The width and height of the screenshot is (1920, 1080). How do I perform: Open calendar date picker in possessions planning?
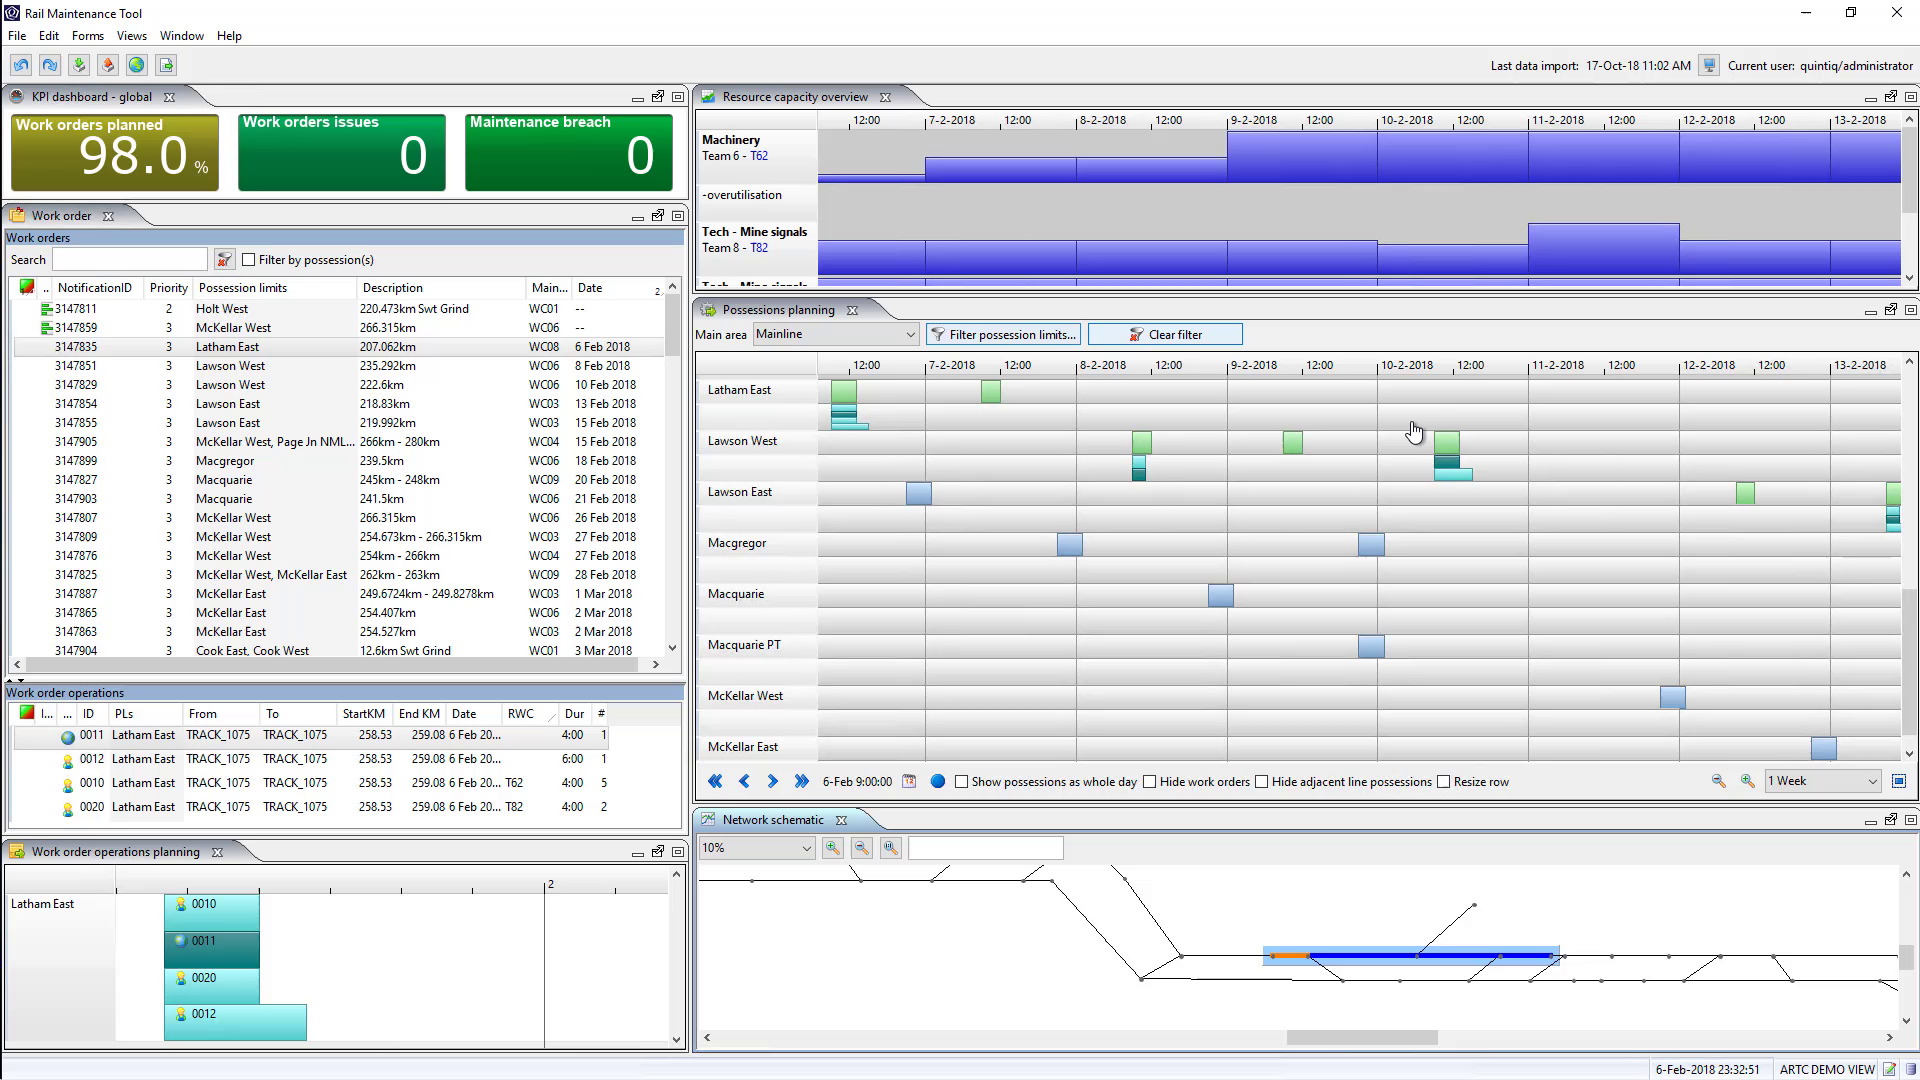(x=909, y=781)
